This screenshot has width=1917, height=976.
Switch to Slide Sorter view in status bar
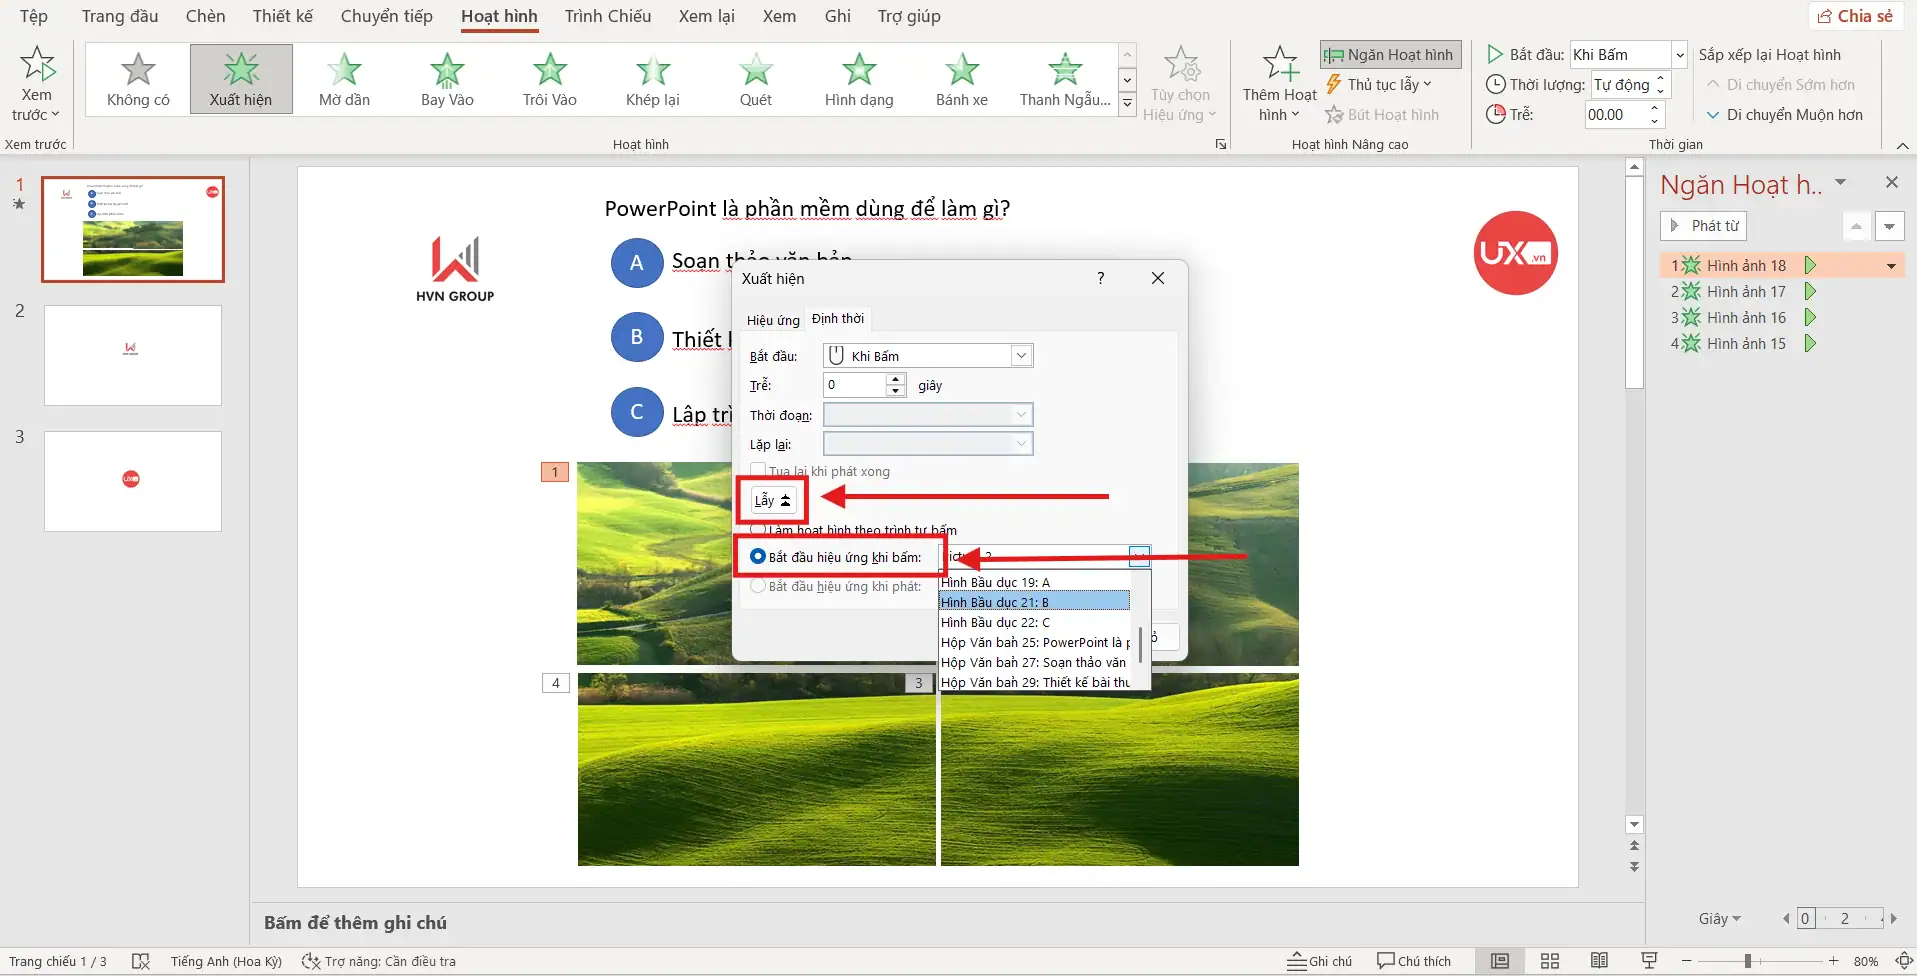(x=1549, y=961)
